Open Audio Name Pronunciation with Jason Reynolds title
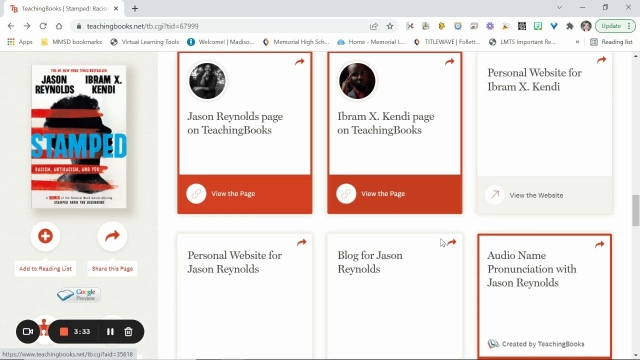 coord(532,269)
